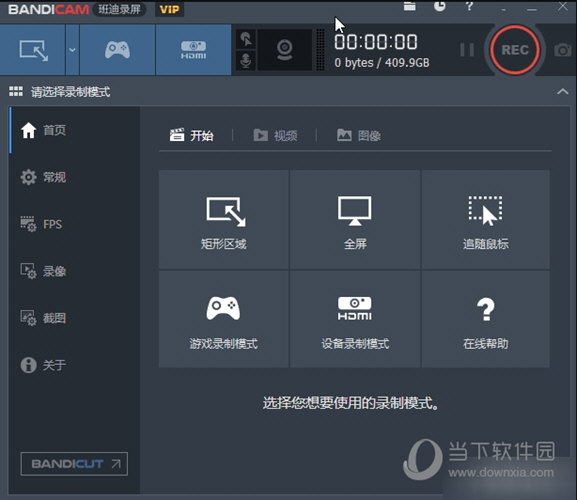Viewport: 577px width, 500px height.
Task: Switch to the 图像 tab
Action: [x=359, y=135]
